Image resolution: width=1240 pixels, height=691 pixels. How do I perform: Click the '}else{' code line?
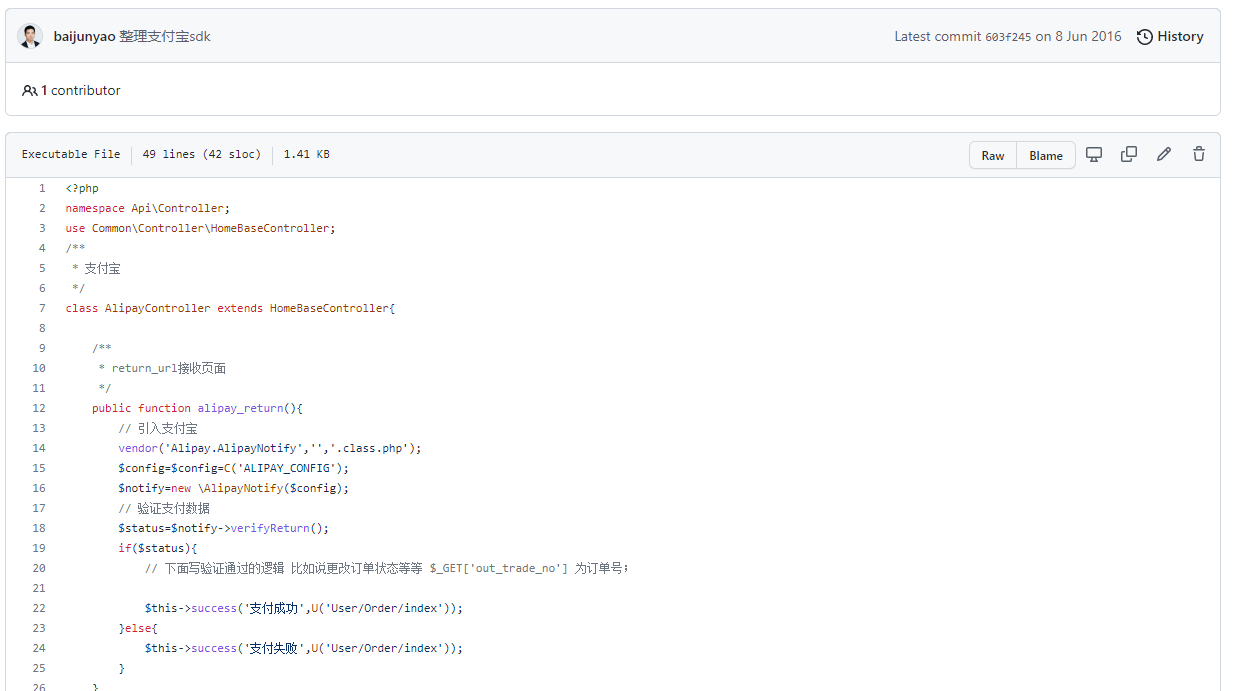click(138, 628)
